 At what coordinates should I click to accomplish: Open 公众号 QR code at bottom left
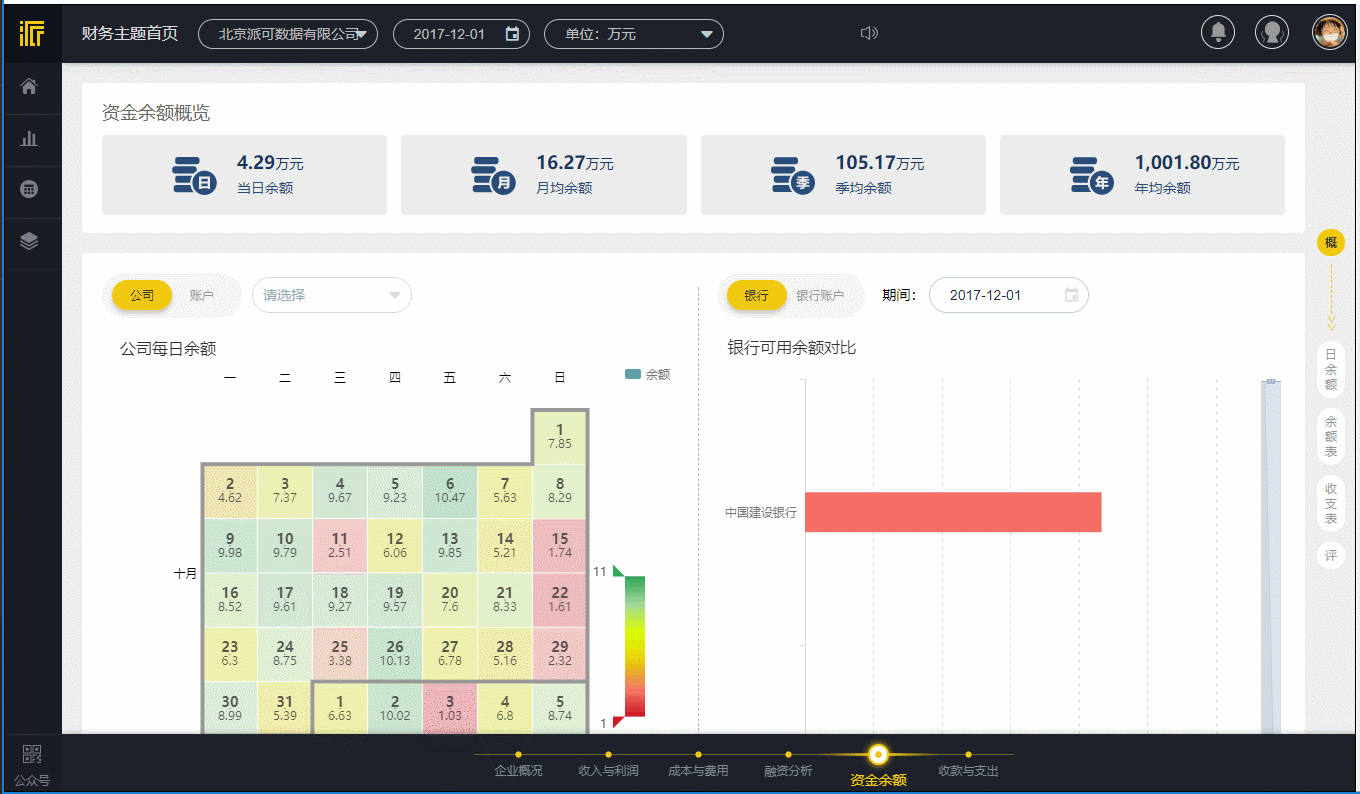[x=31, y=762]
